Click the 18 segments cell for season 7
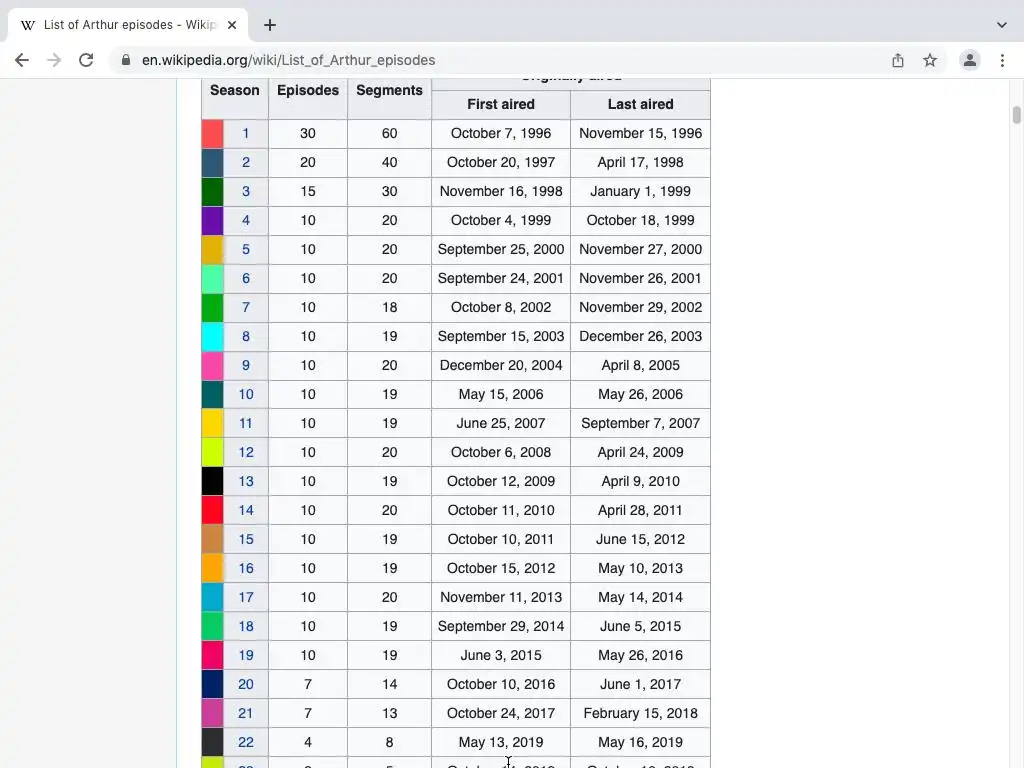The image size is (1024, 768). (x=389, y=307)
